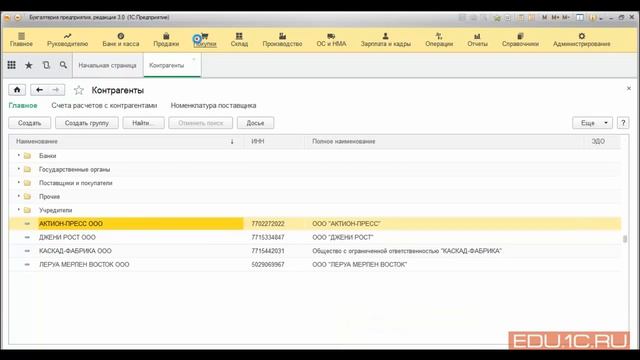Screen dimensions: 640x360
Task: Click the ИНН value 7702272022
Action: coord(268,224)
